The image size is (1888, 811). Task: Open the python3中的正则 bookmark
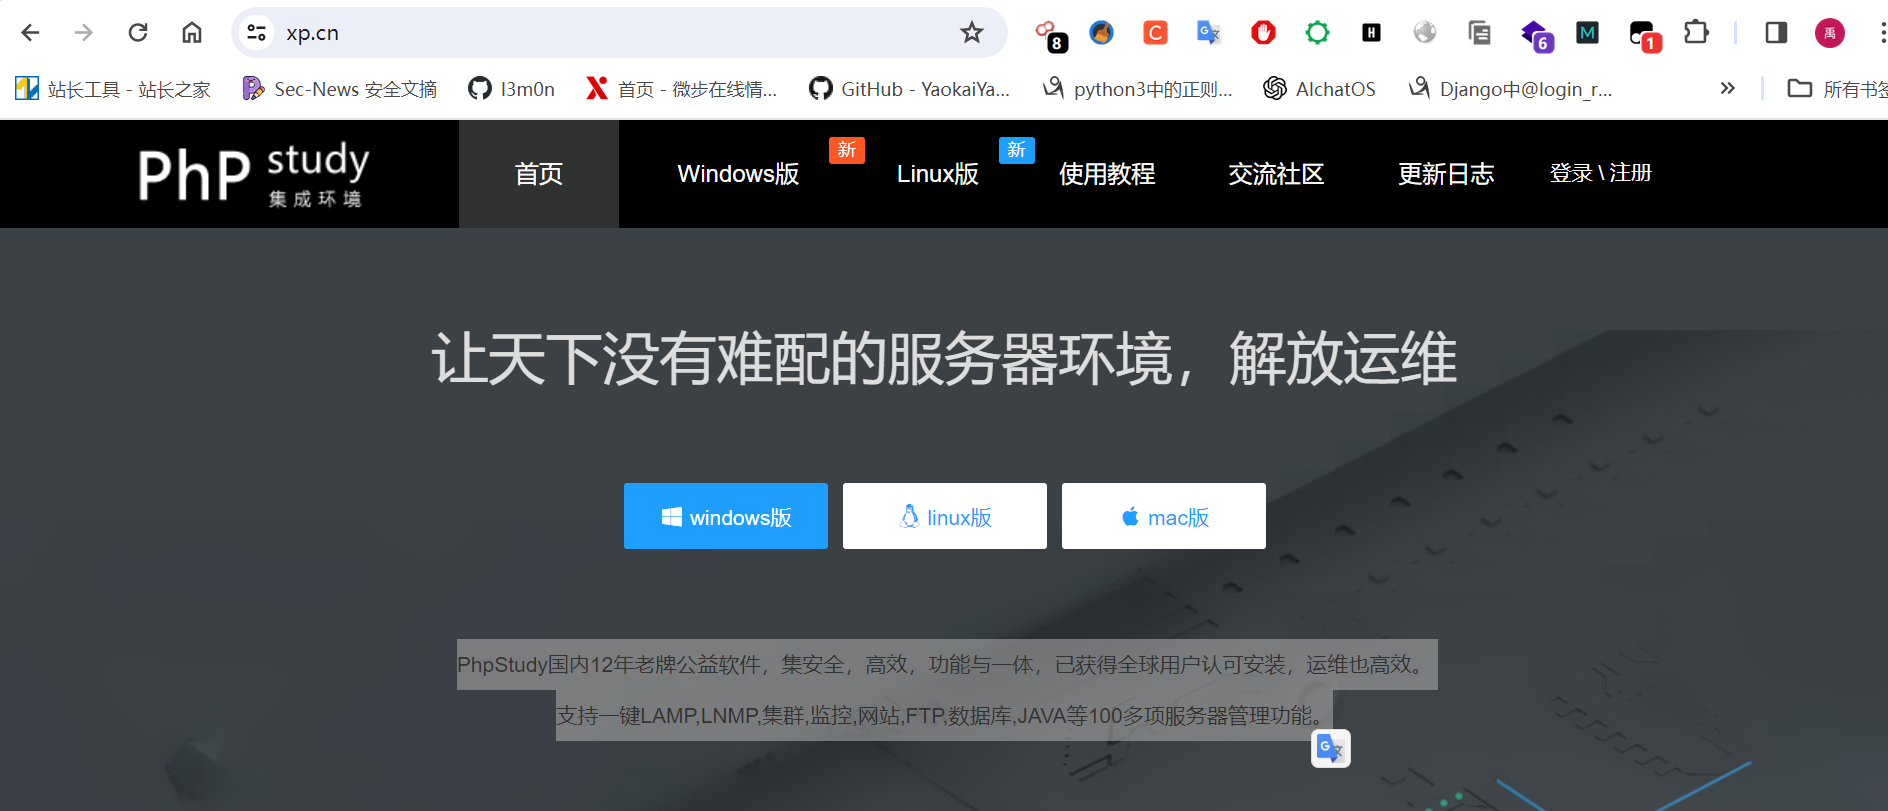pos(1137,89)
